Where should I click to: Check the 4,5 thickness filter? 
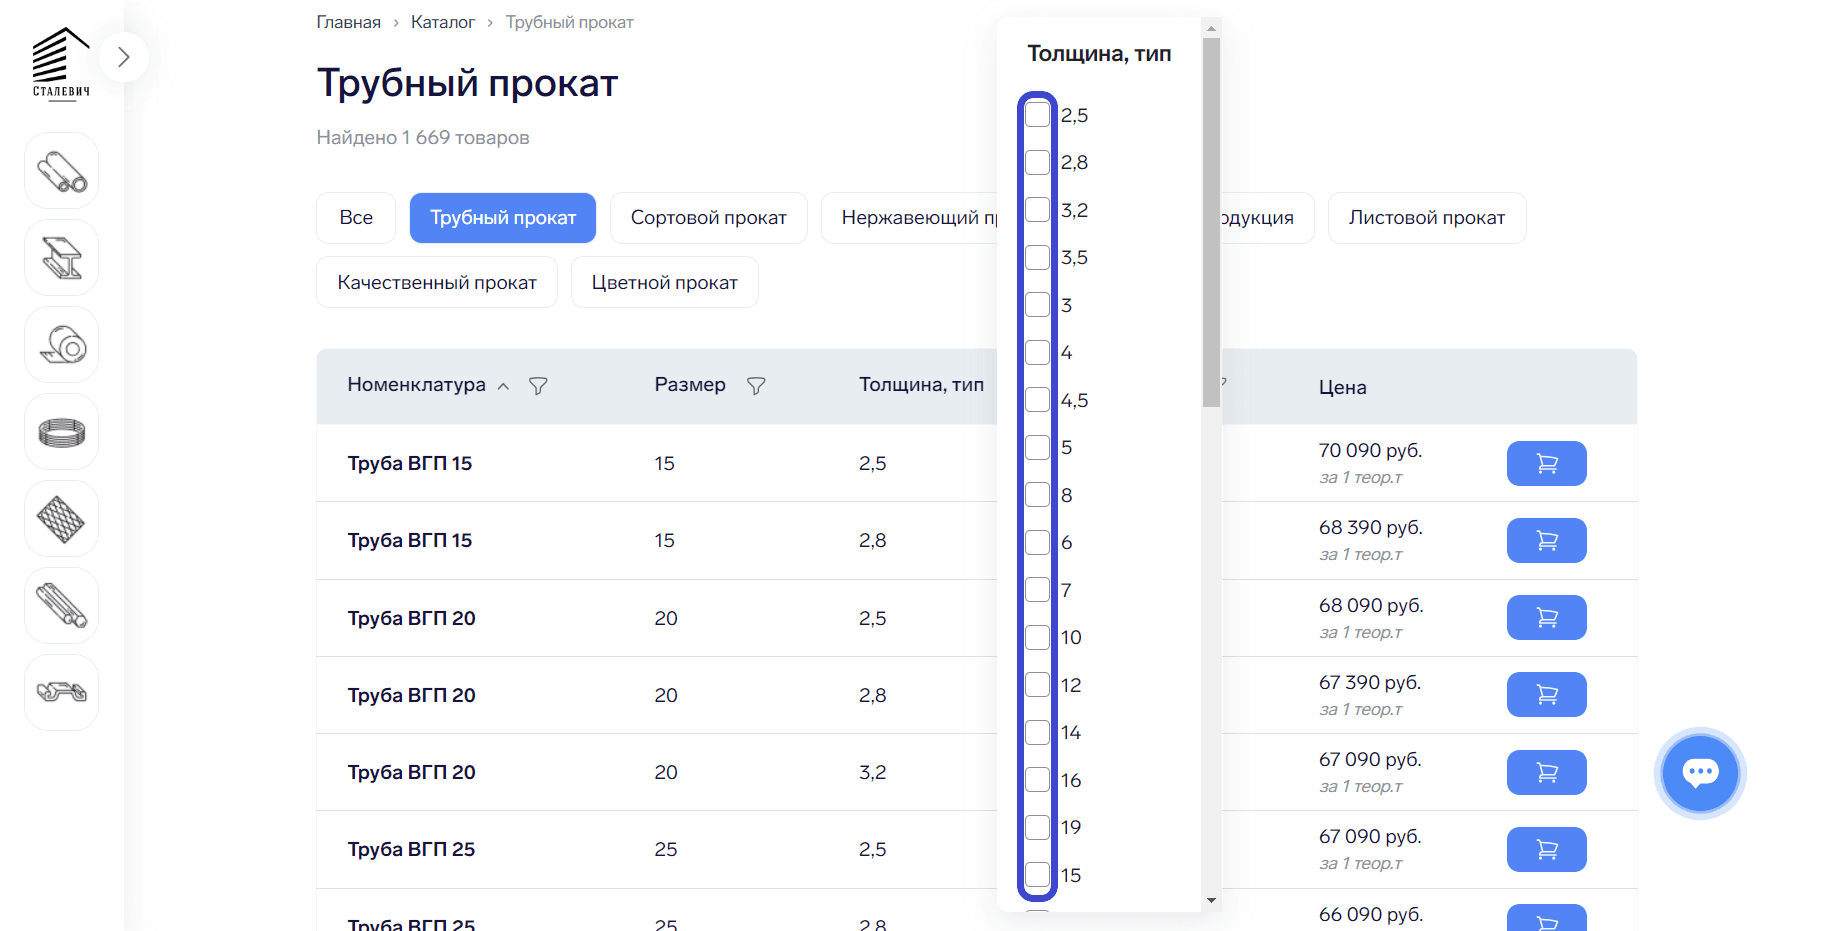coord(1038,400)
